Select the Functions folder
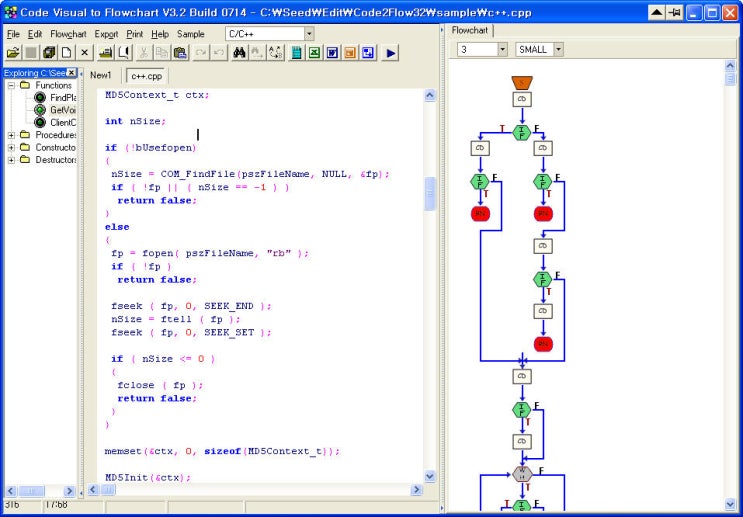743x517 pixels. pyautogui.click(x=53, y=85)
